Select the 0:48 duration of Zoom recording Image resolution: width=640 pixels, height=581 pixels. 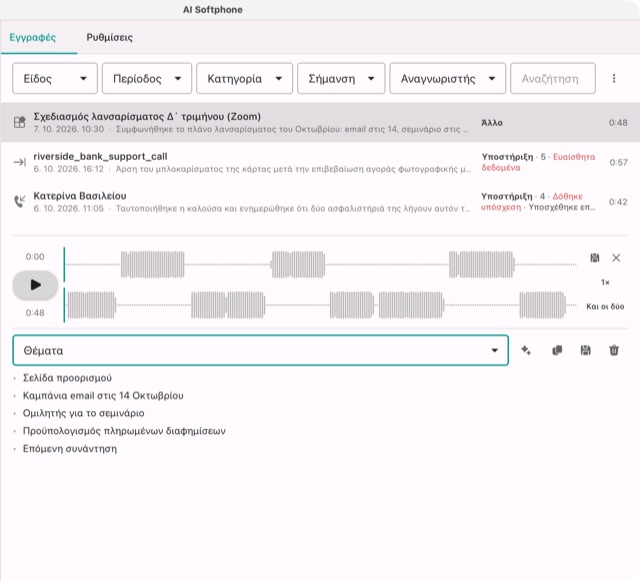618,122
